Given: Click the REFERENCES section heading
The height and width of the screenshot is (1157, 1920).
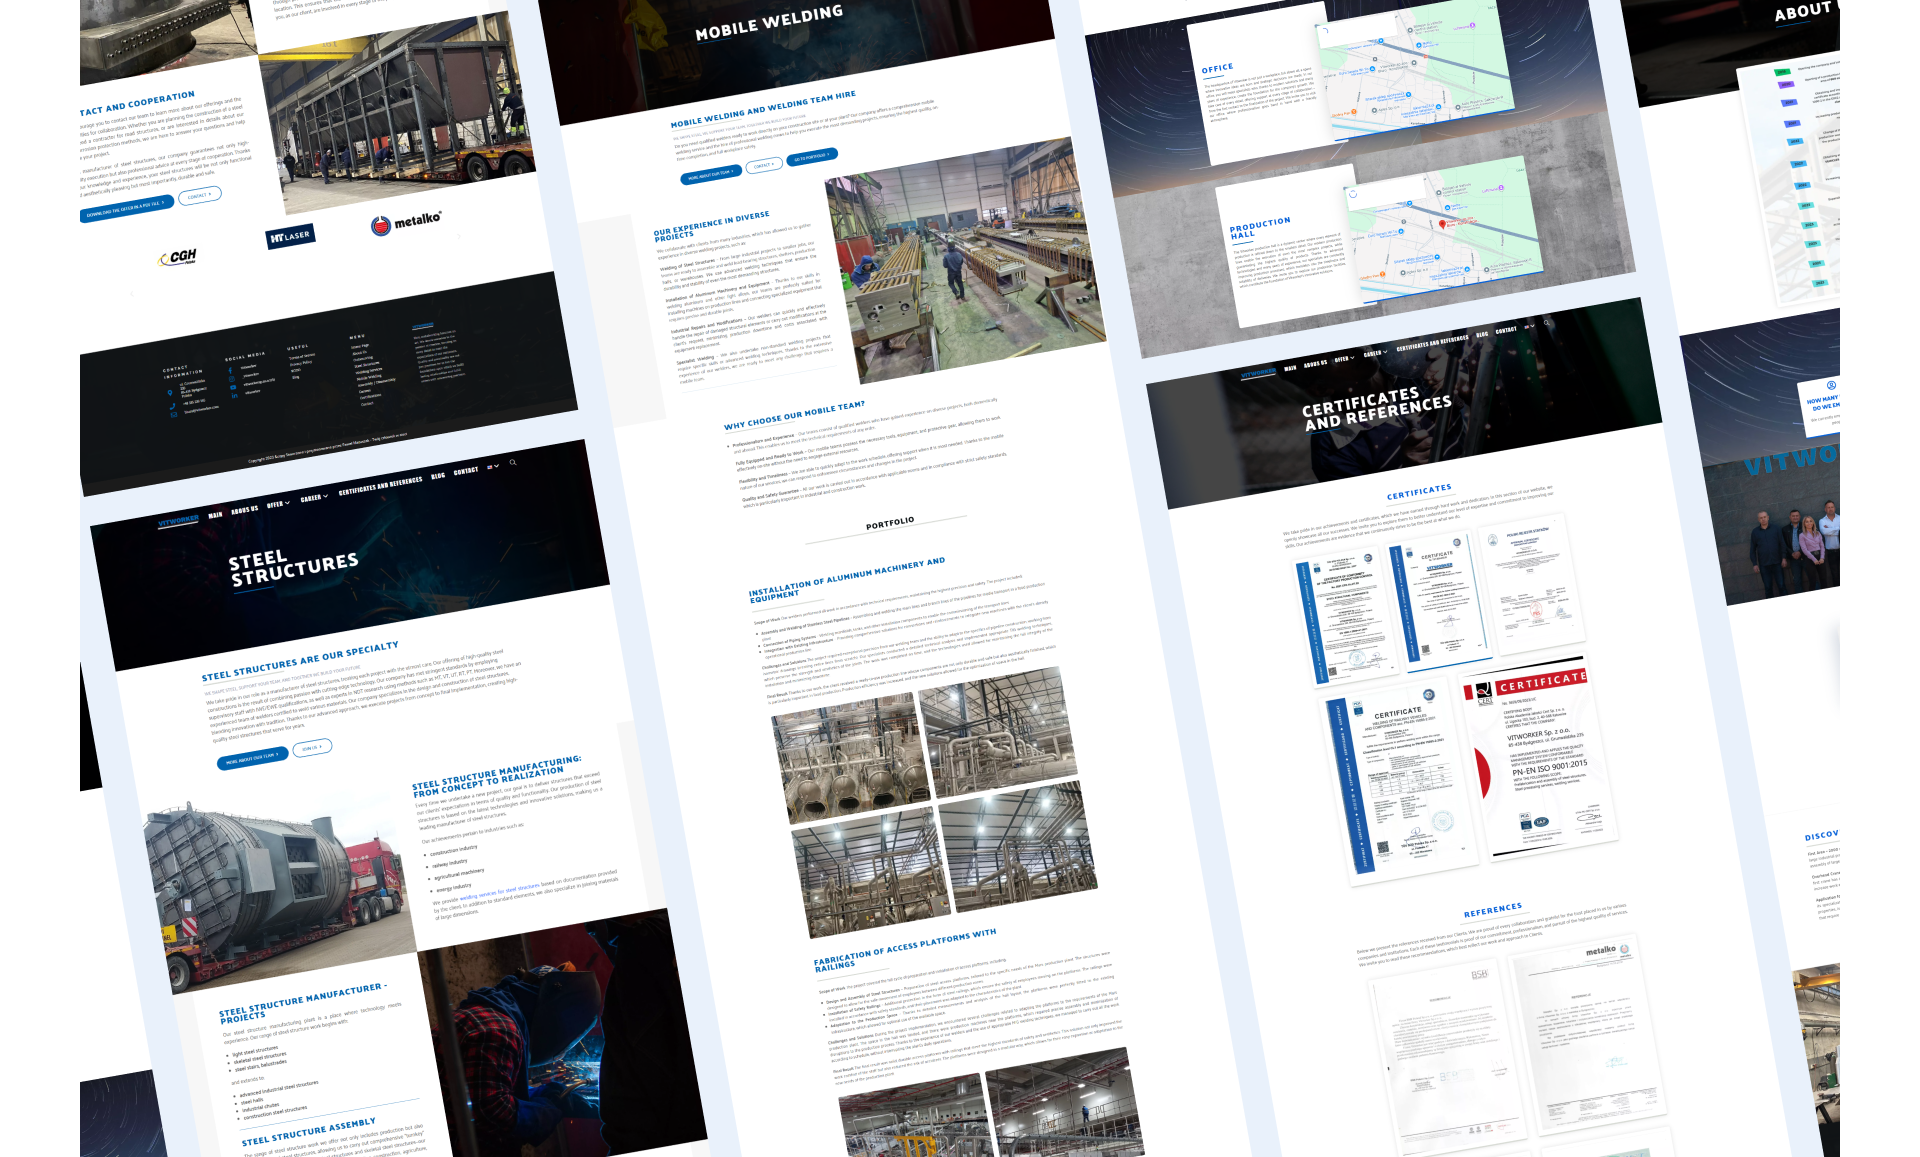Looking at the screenshot, I should pyautogui.click(x=1493, y=909).
